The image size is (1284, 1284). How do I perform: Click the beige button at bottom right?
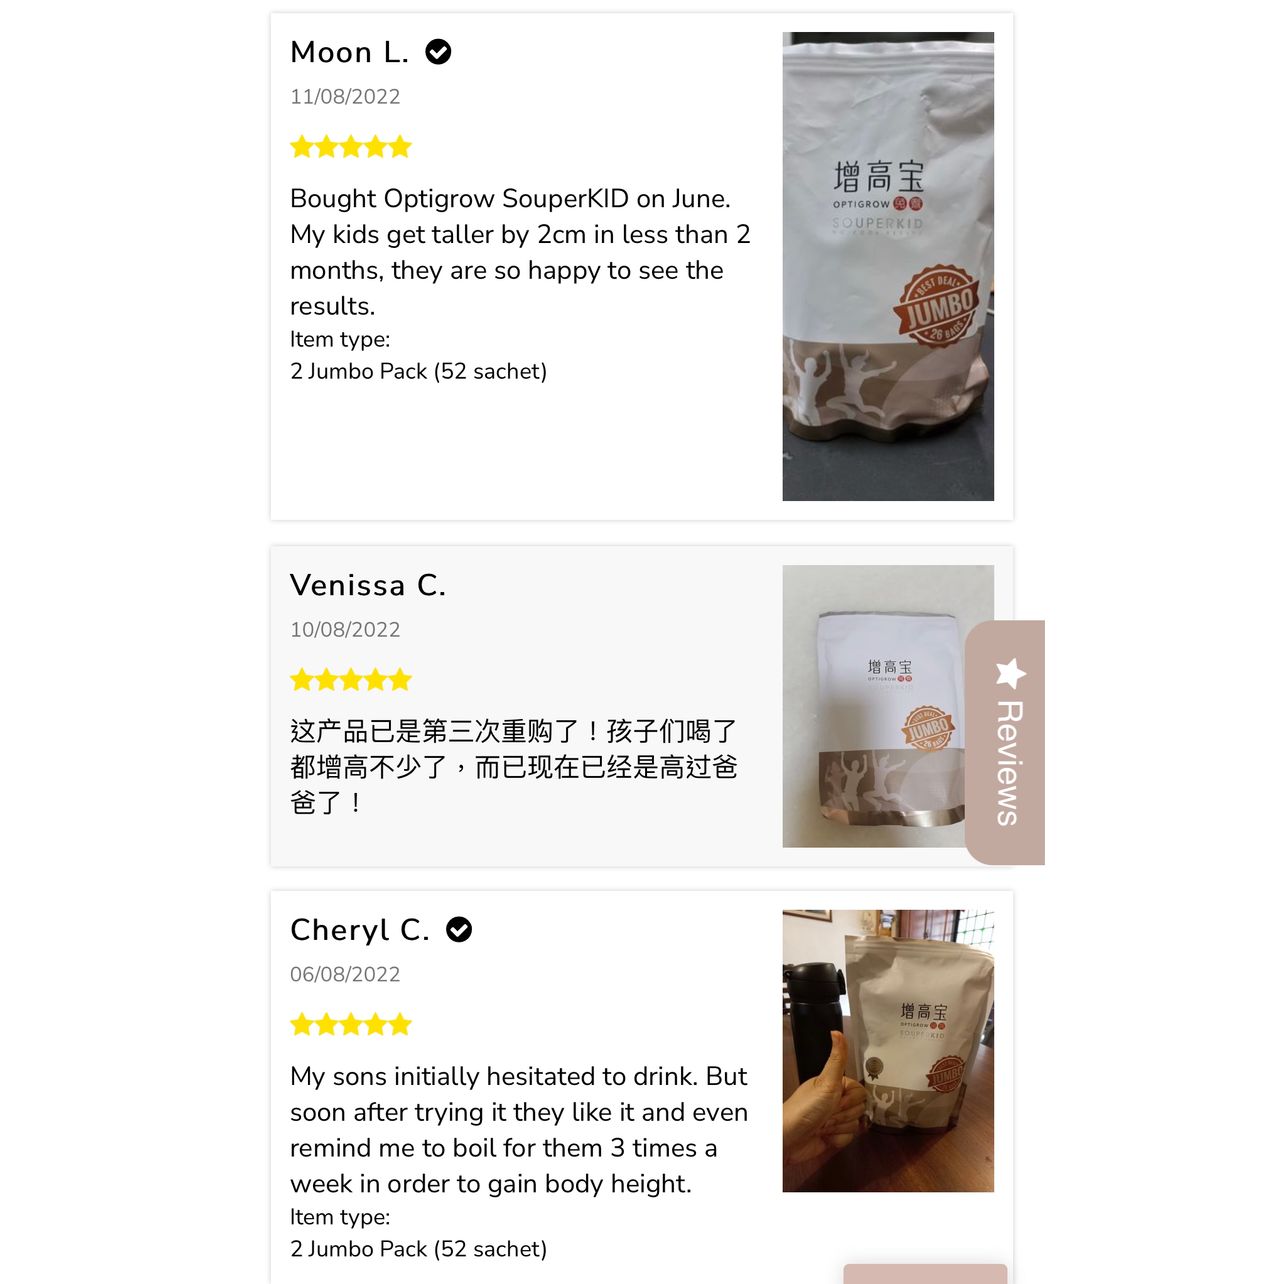pos(925,1274)
